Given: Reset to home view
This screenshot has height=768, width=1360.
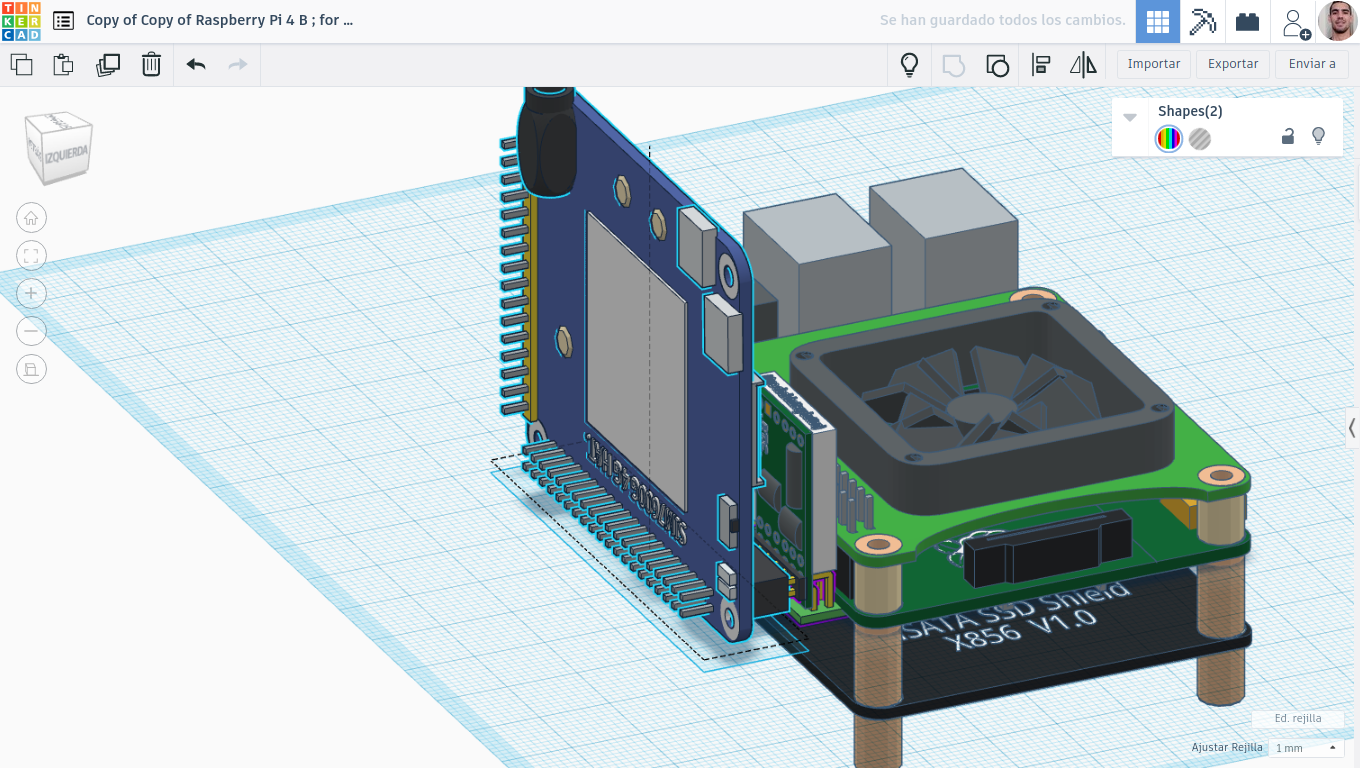Looking at the screenshot, I should (31, 218).
